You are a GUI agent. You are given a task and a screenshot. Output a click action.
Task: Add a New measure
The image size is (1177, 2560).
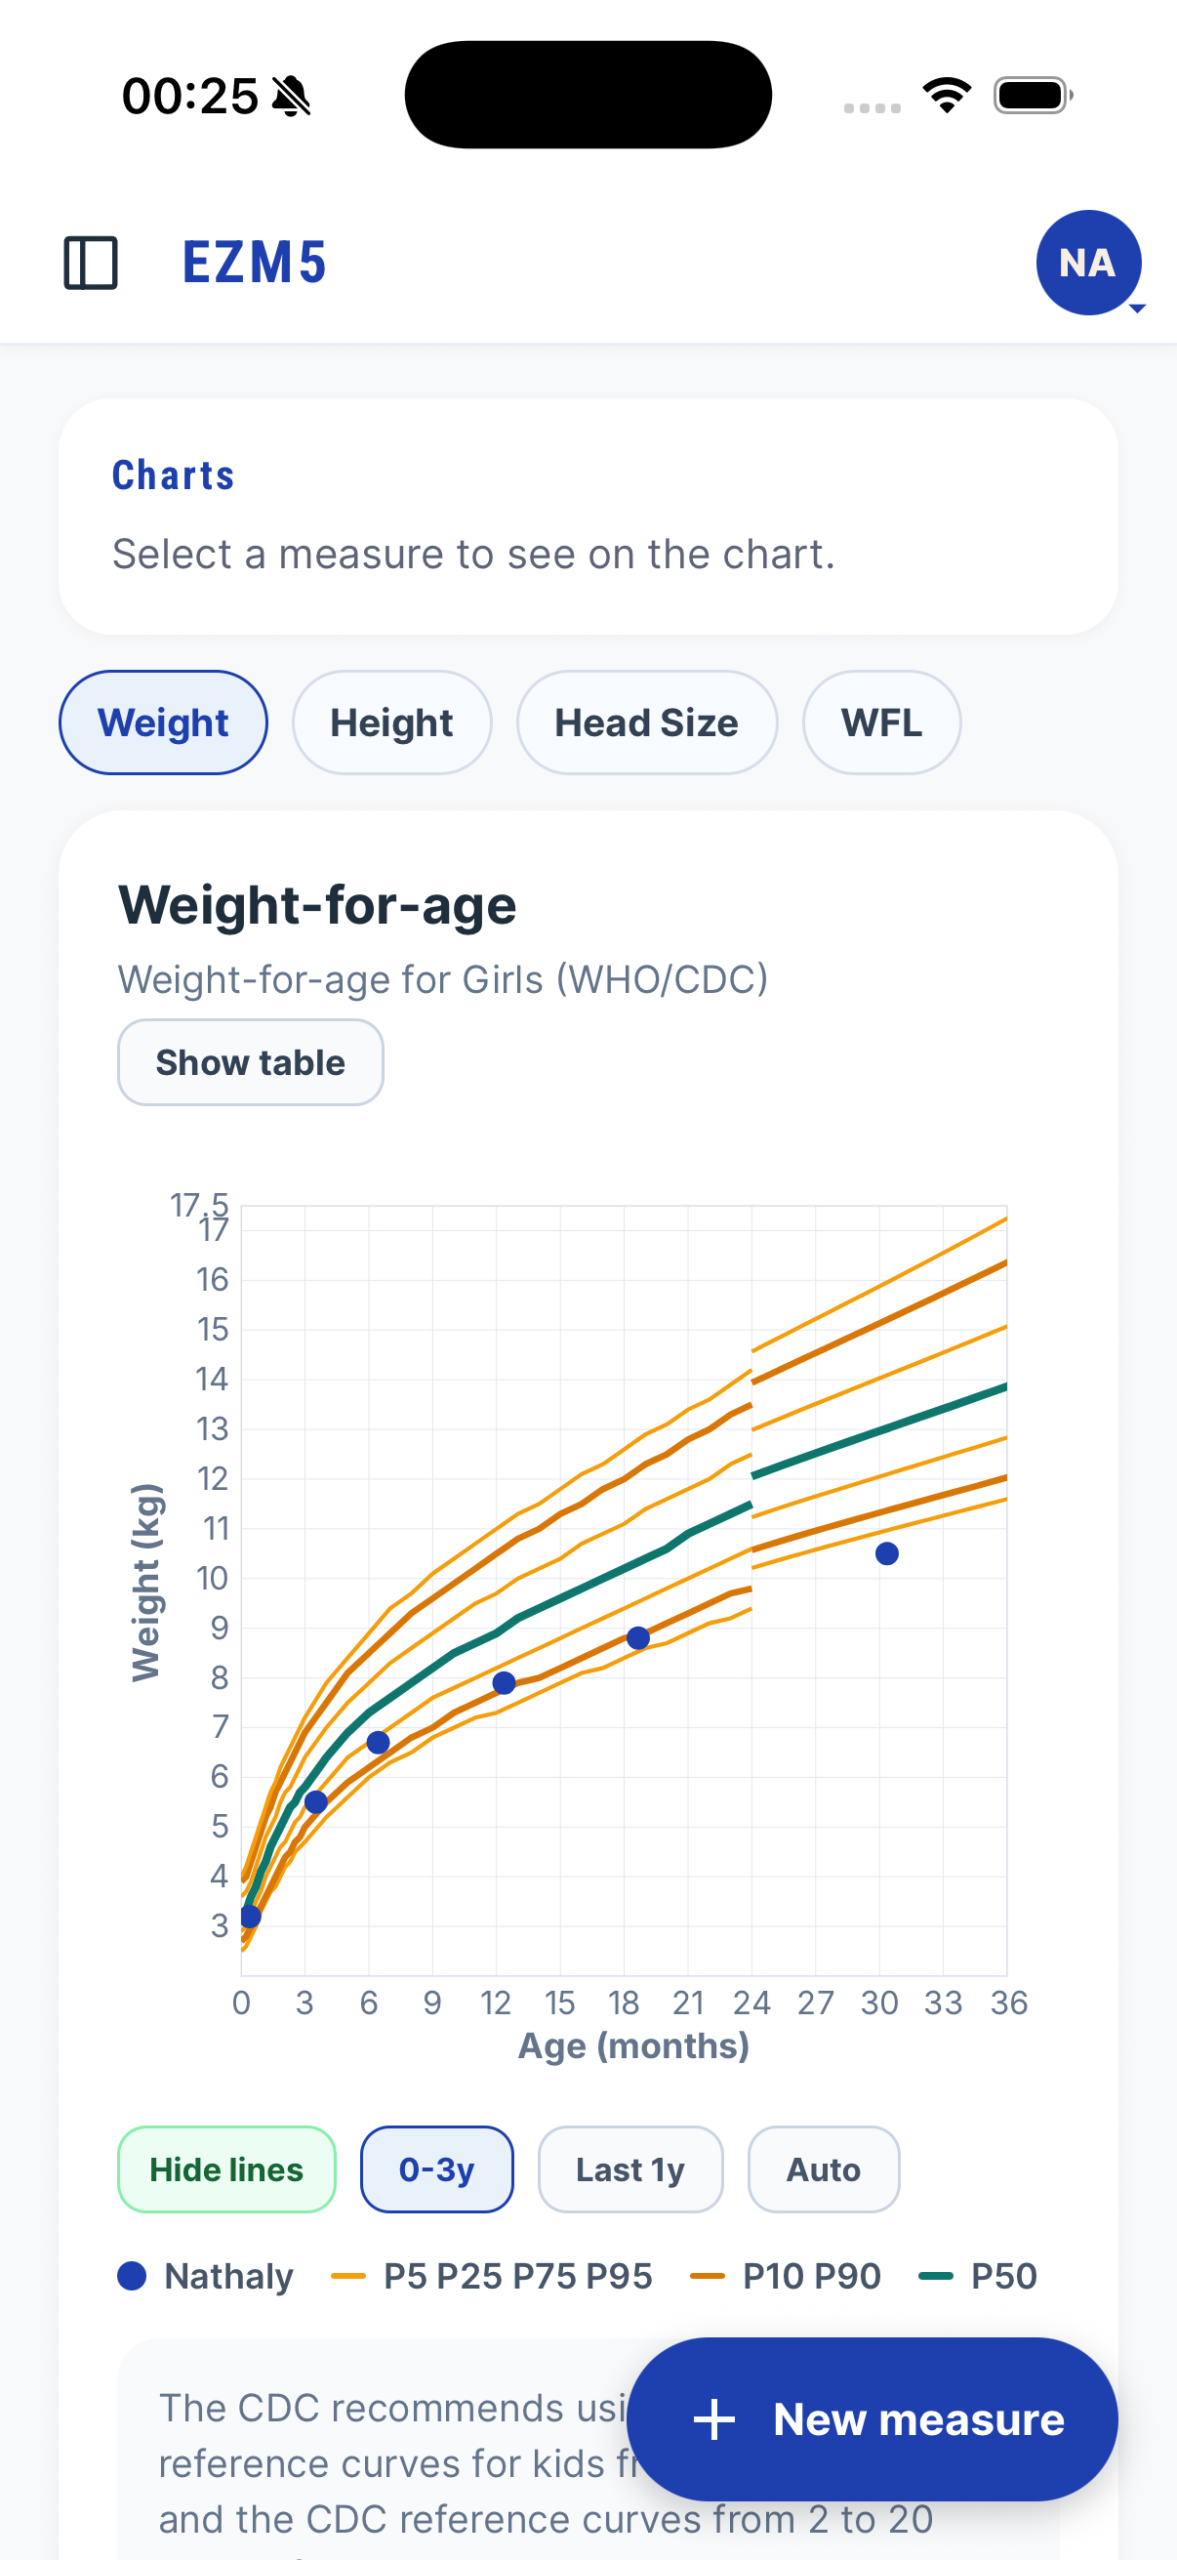tap(872, 2419)
